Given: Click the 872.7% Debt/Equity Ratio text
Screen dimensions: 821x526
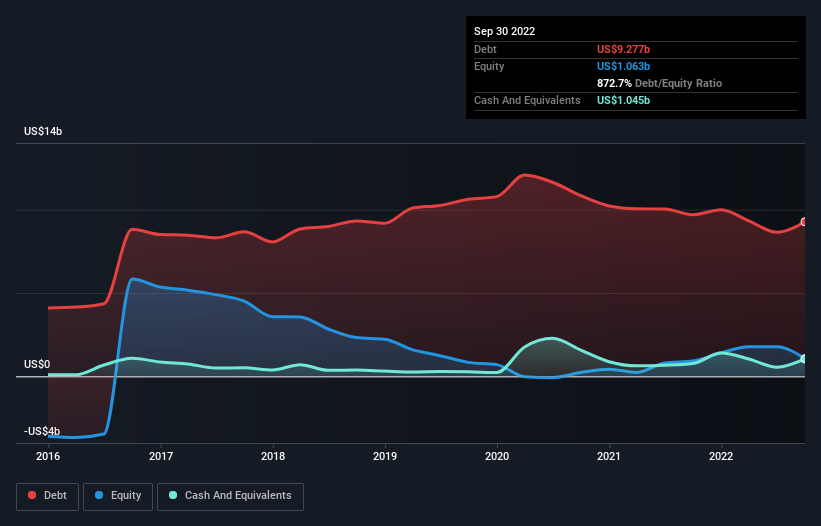Looking at the screenshot, I should coord(659,83).
